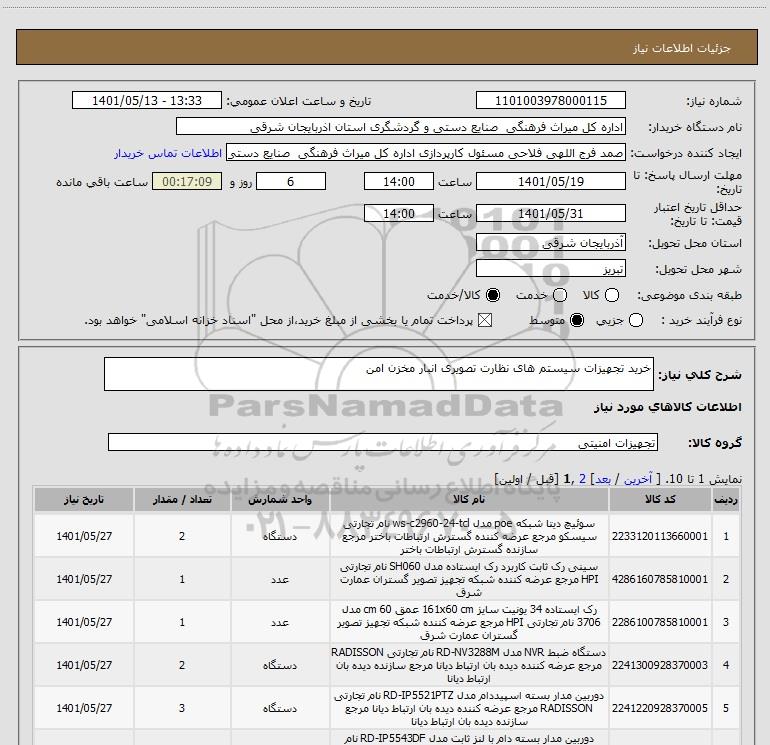Select the جزیی purchase type radio
Image resolution: width=770 pixels, height=745 pixels.
(x=636, y=320)
